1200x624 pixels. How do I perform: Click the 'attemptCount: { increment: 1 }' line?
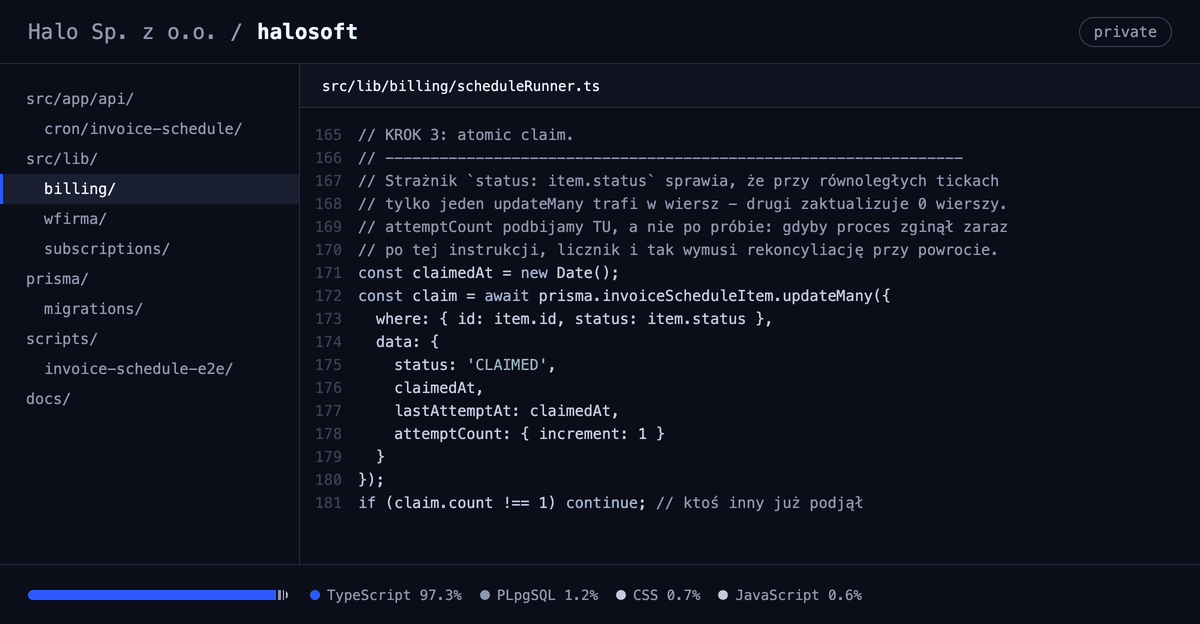coord(529,434)
